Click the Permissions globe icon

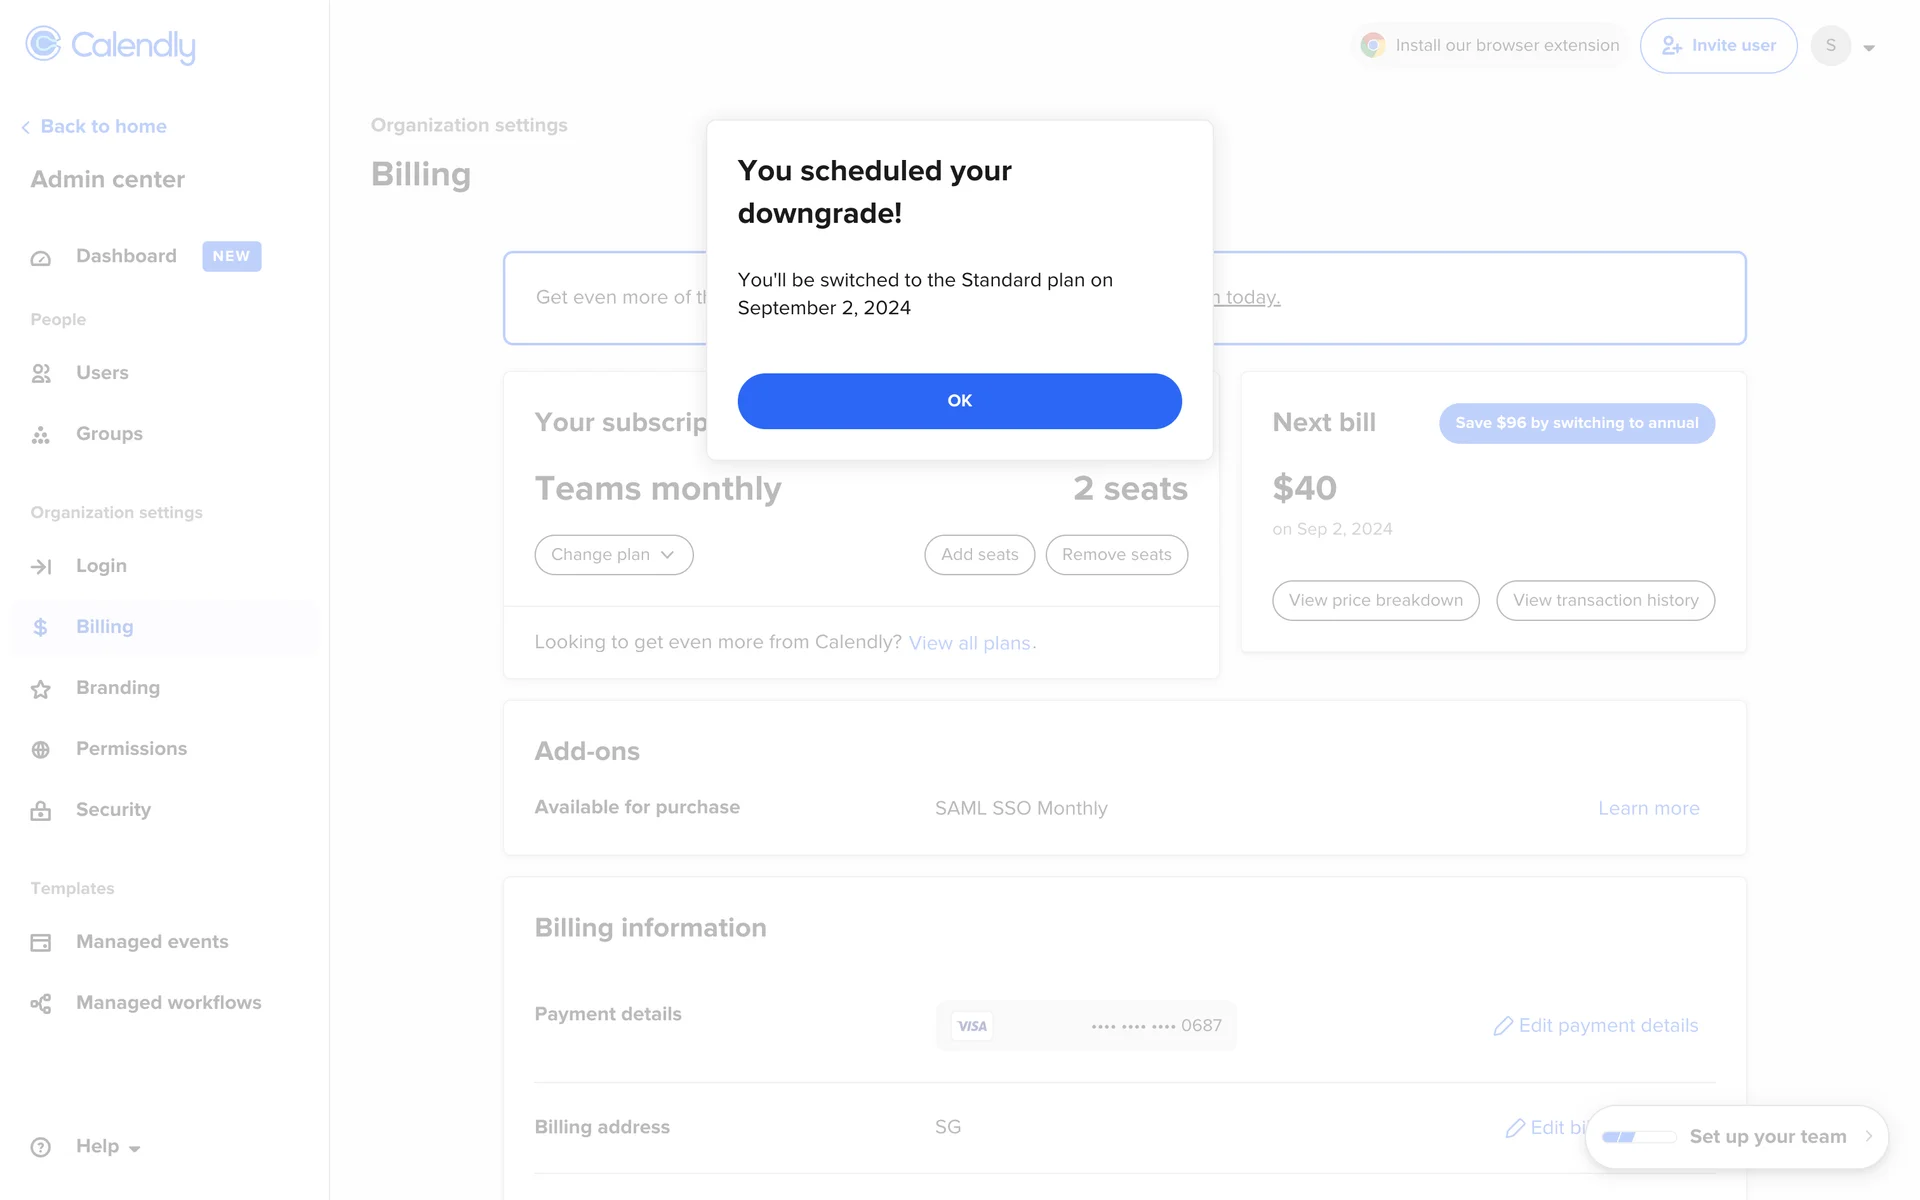click(x=41, y=750)
